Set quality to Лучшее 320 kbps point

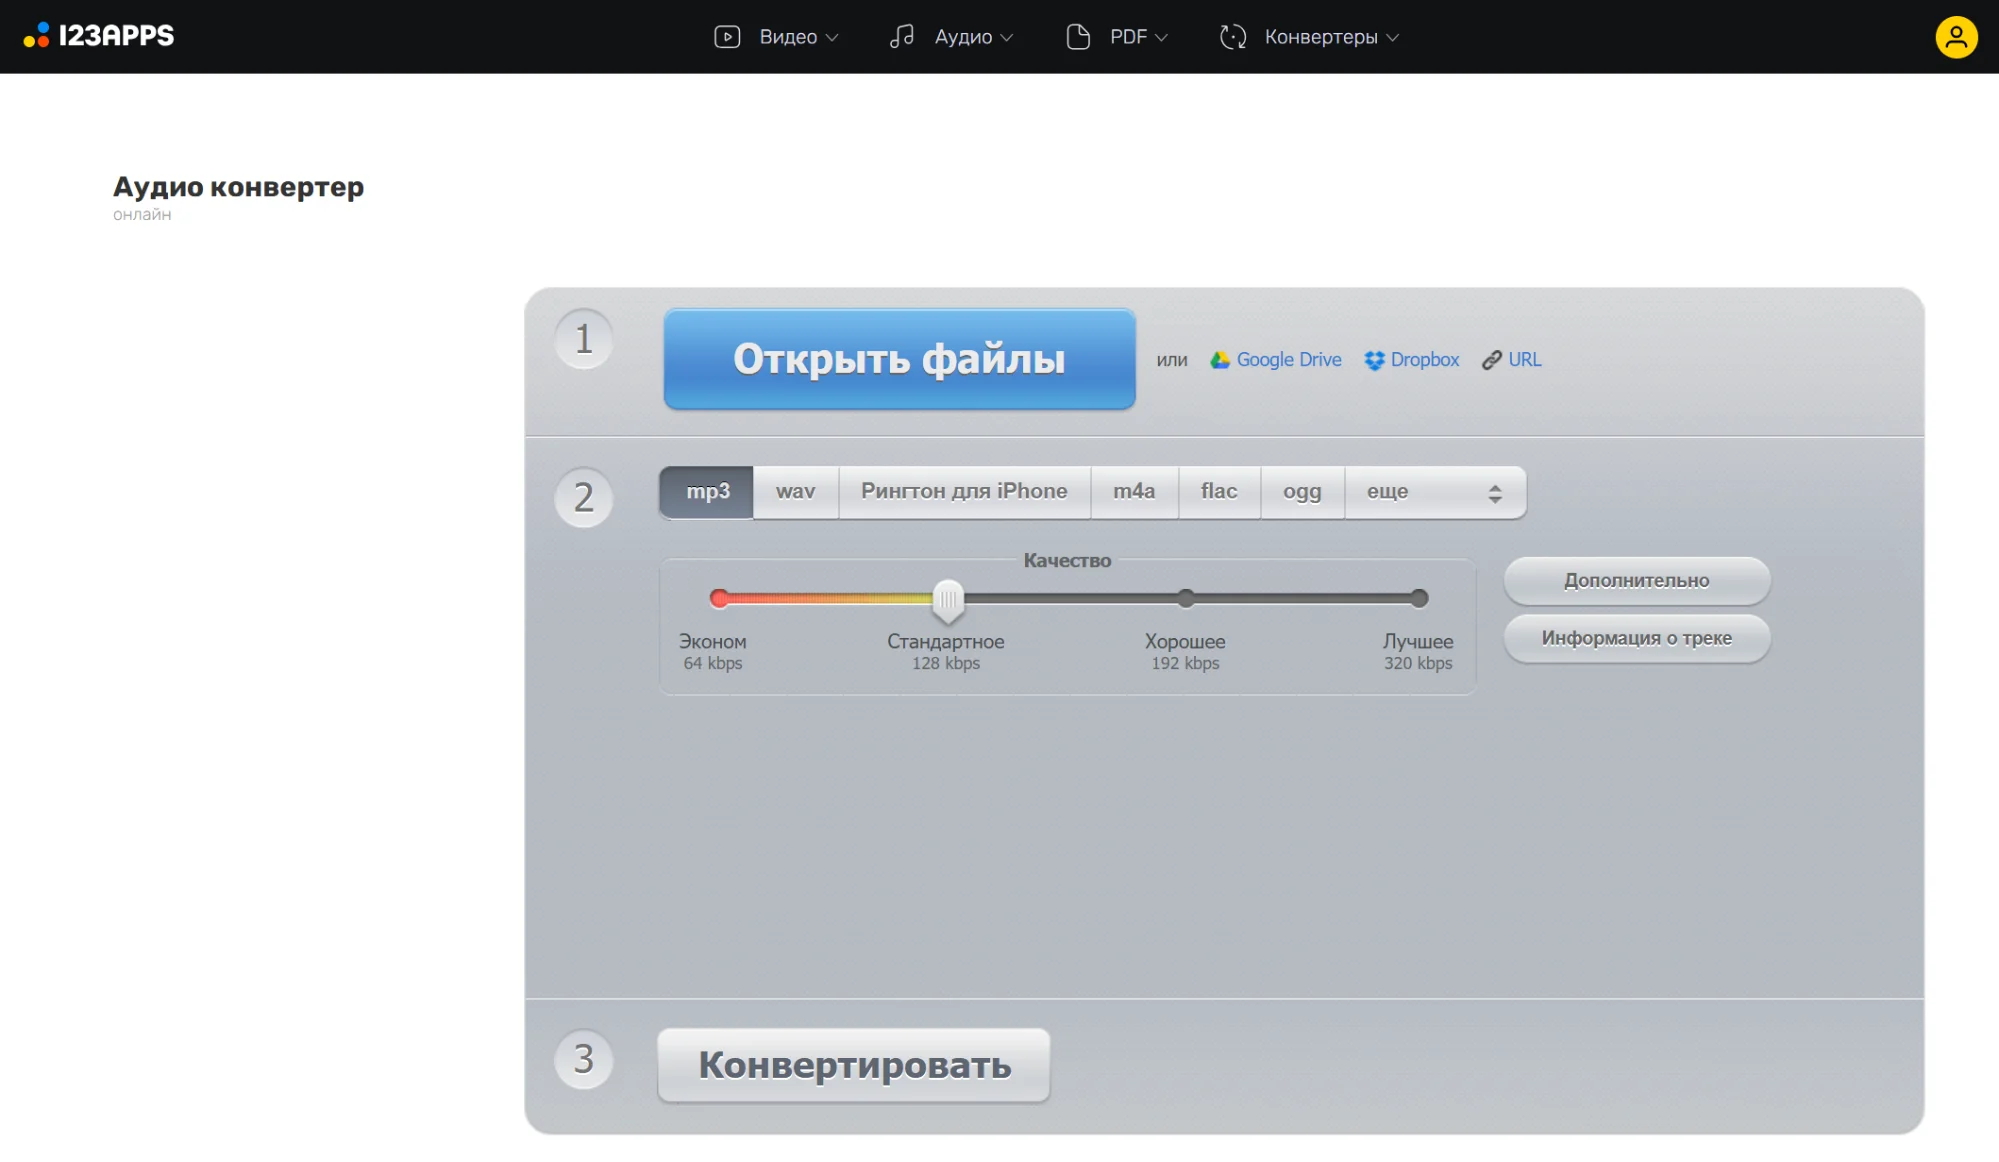(x=1419, y=599)
